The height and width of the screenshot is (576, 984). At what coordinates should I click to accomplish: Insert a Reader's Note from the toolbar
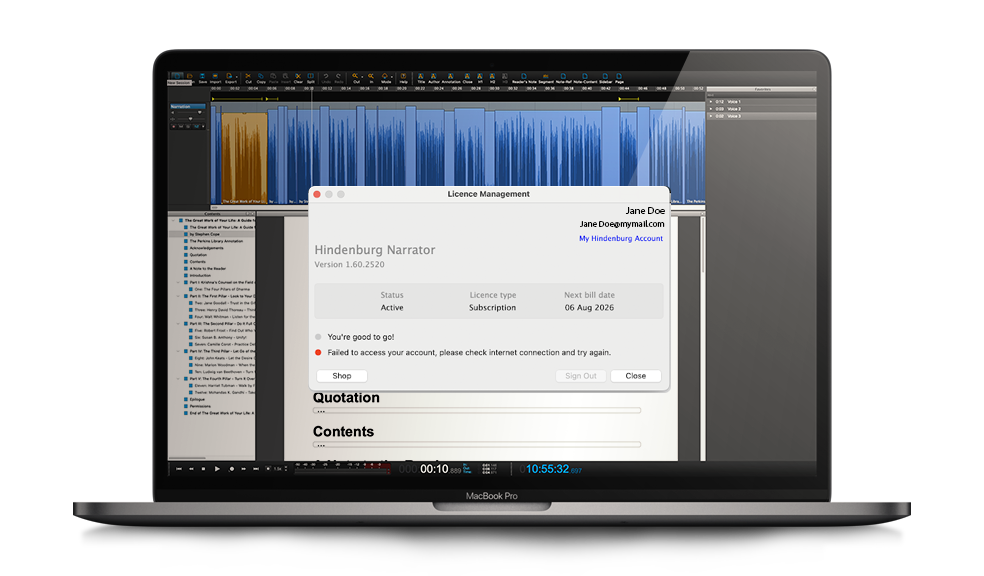click(524, 77)
